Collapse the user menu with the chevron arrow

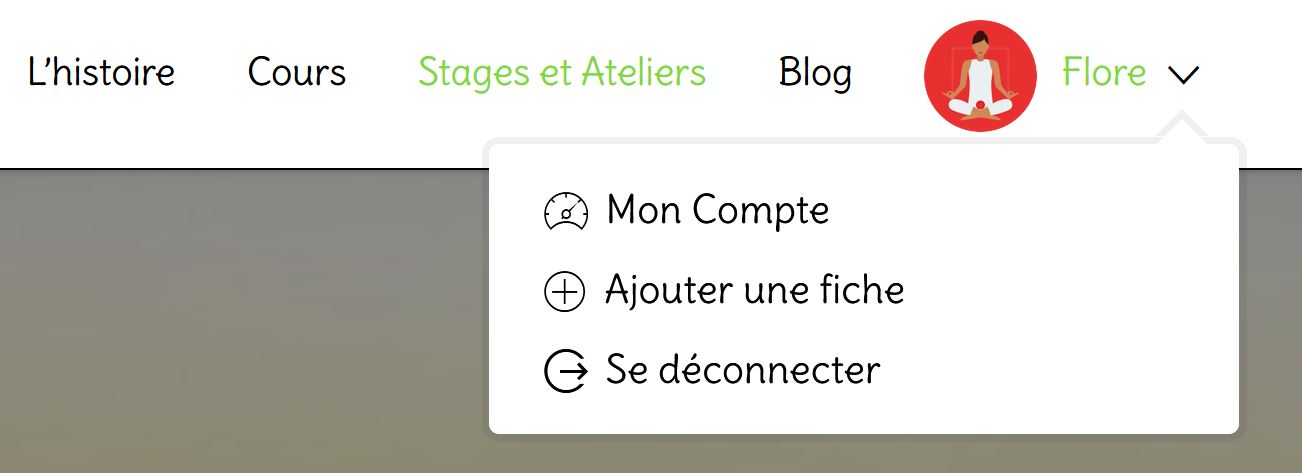coord(1182,75)
